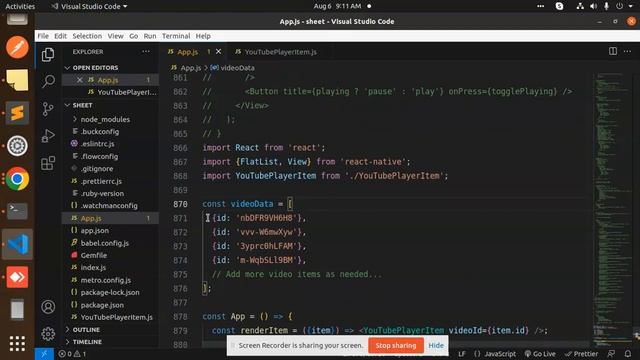Open the Extensions view

[x=48, y=163]
